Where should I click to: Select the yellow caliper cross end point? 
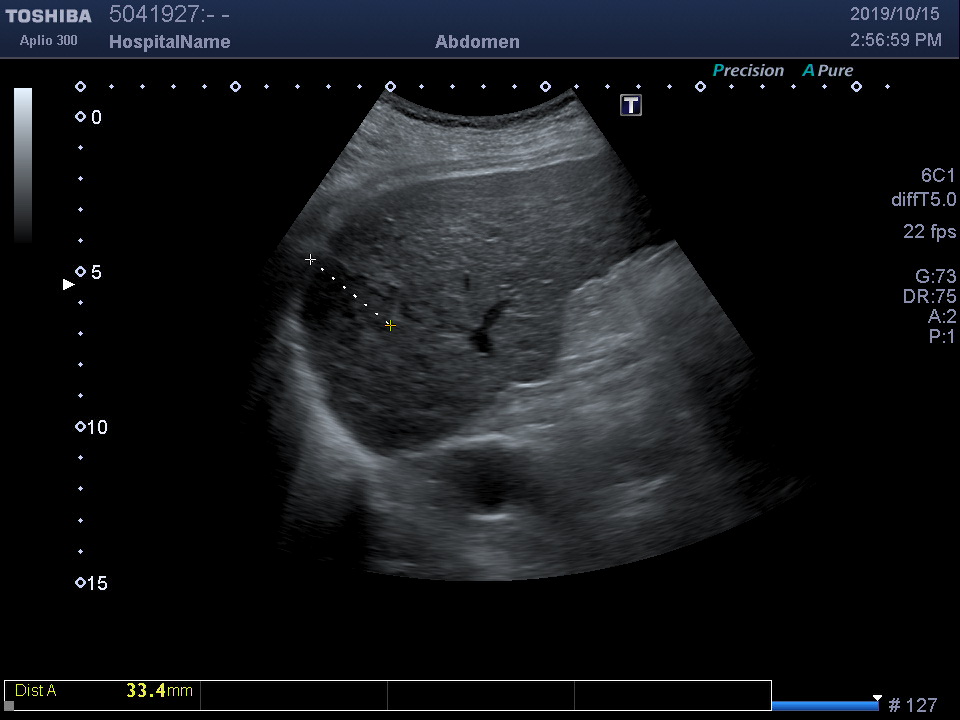390,326
